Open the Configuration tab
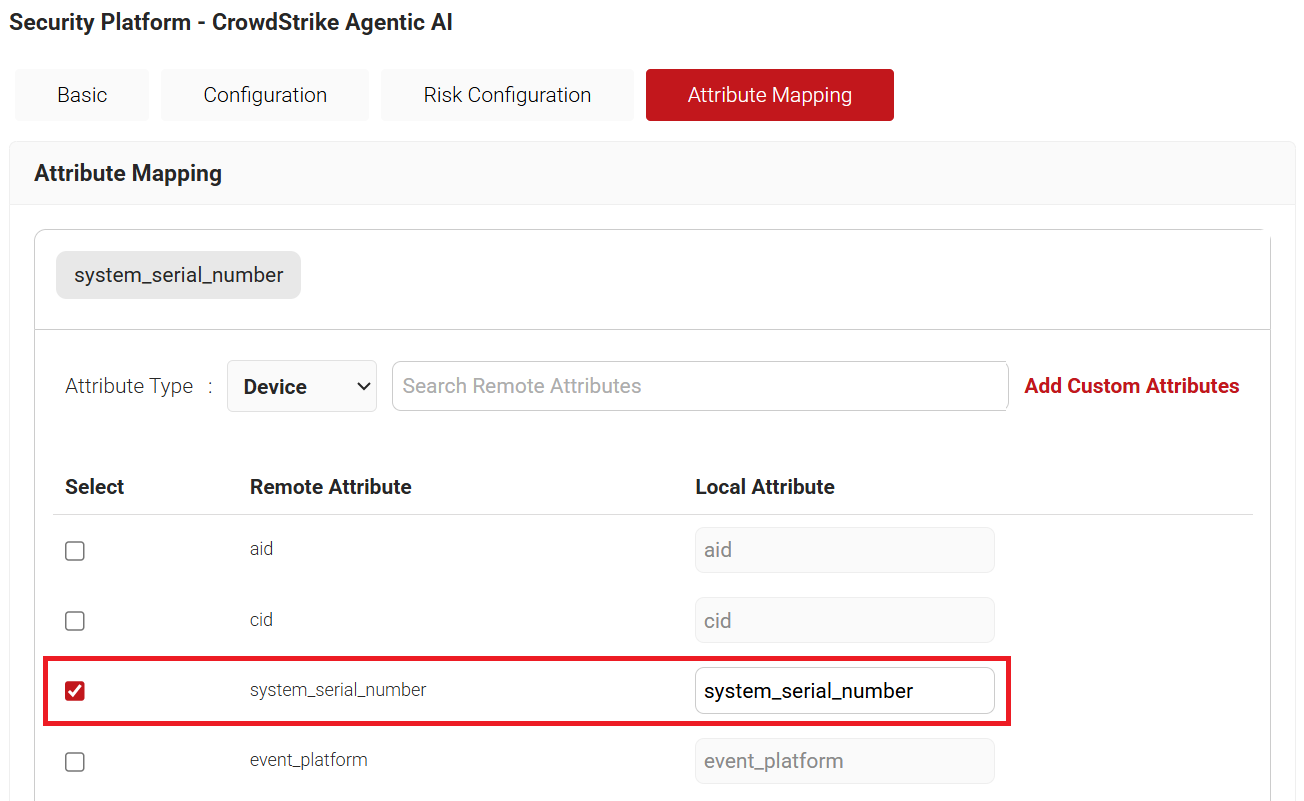This screenshot has width=1304, height=801. point(265,95)
